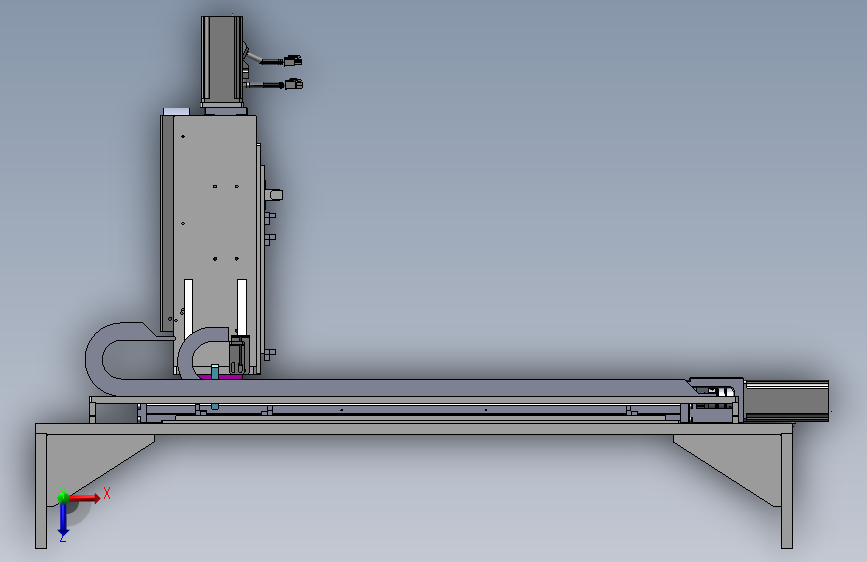Select the long horizontal table top plate

pos(415,429)
